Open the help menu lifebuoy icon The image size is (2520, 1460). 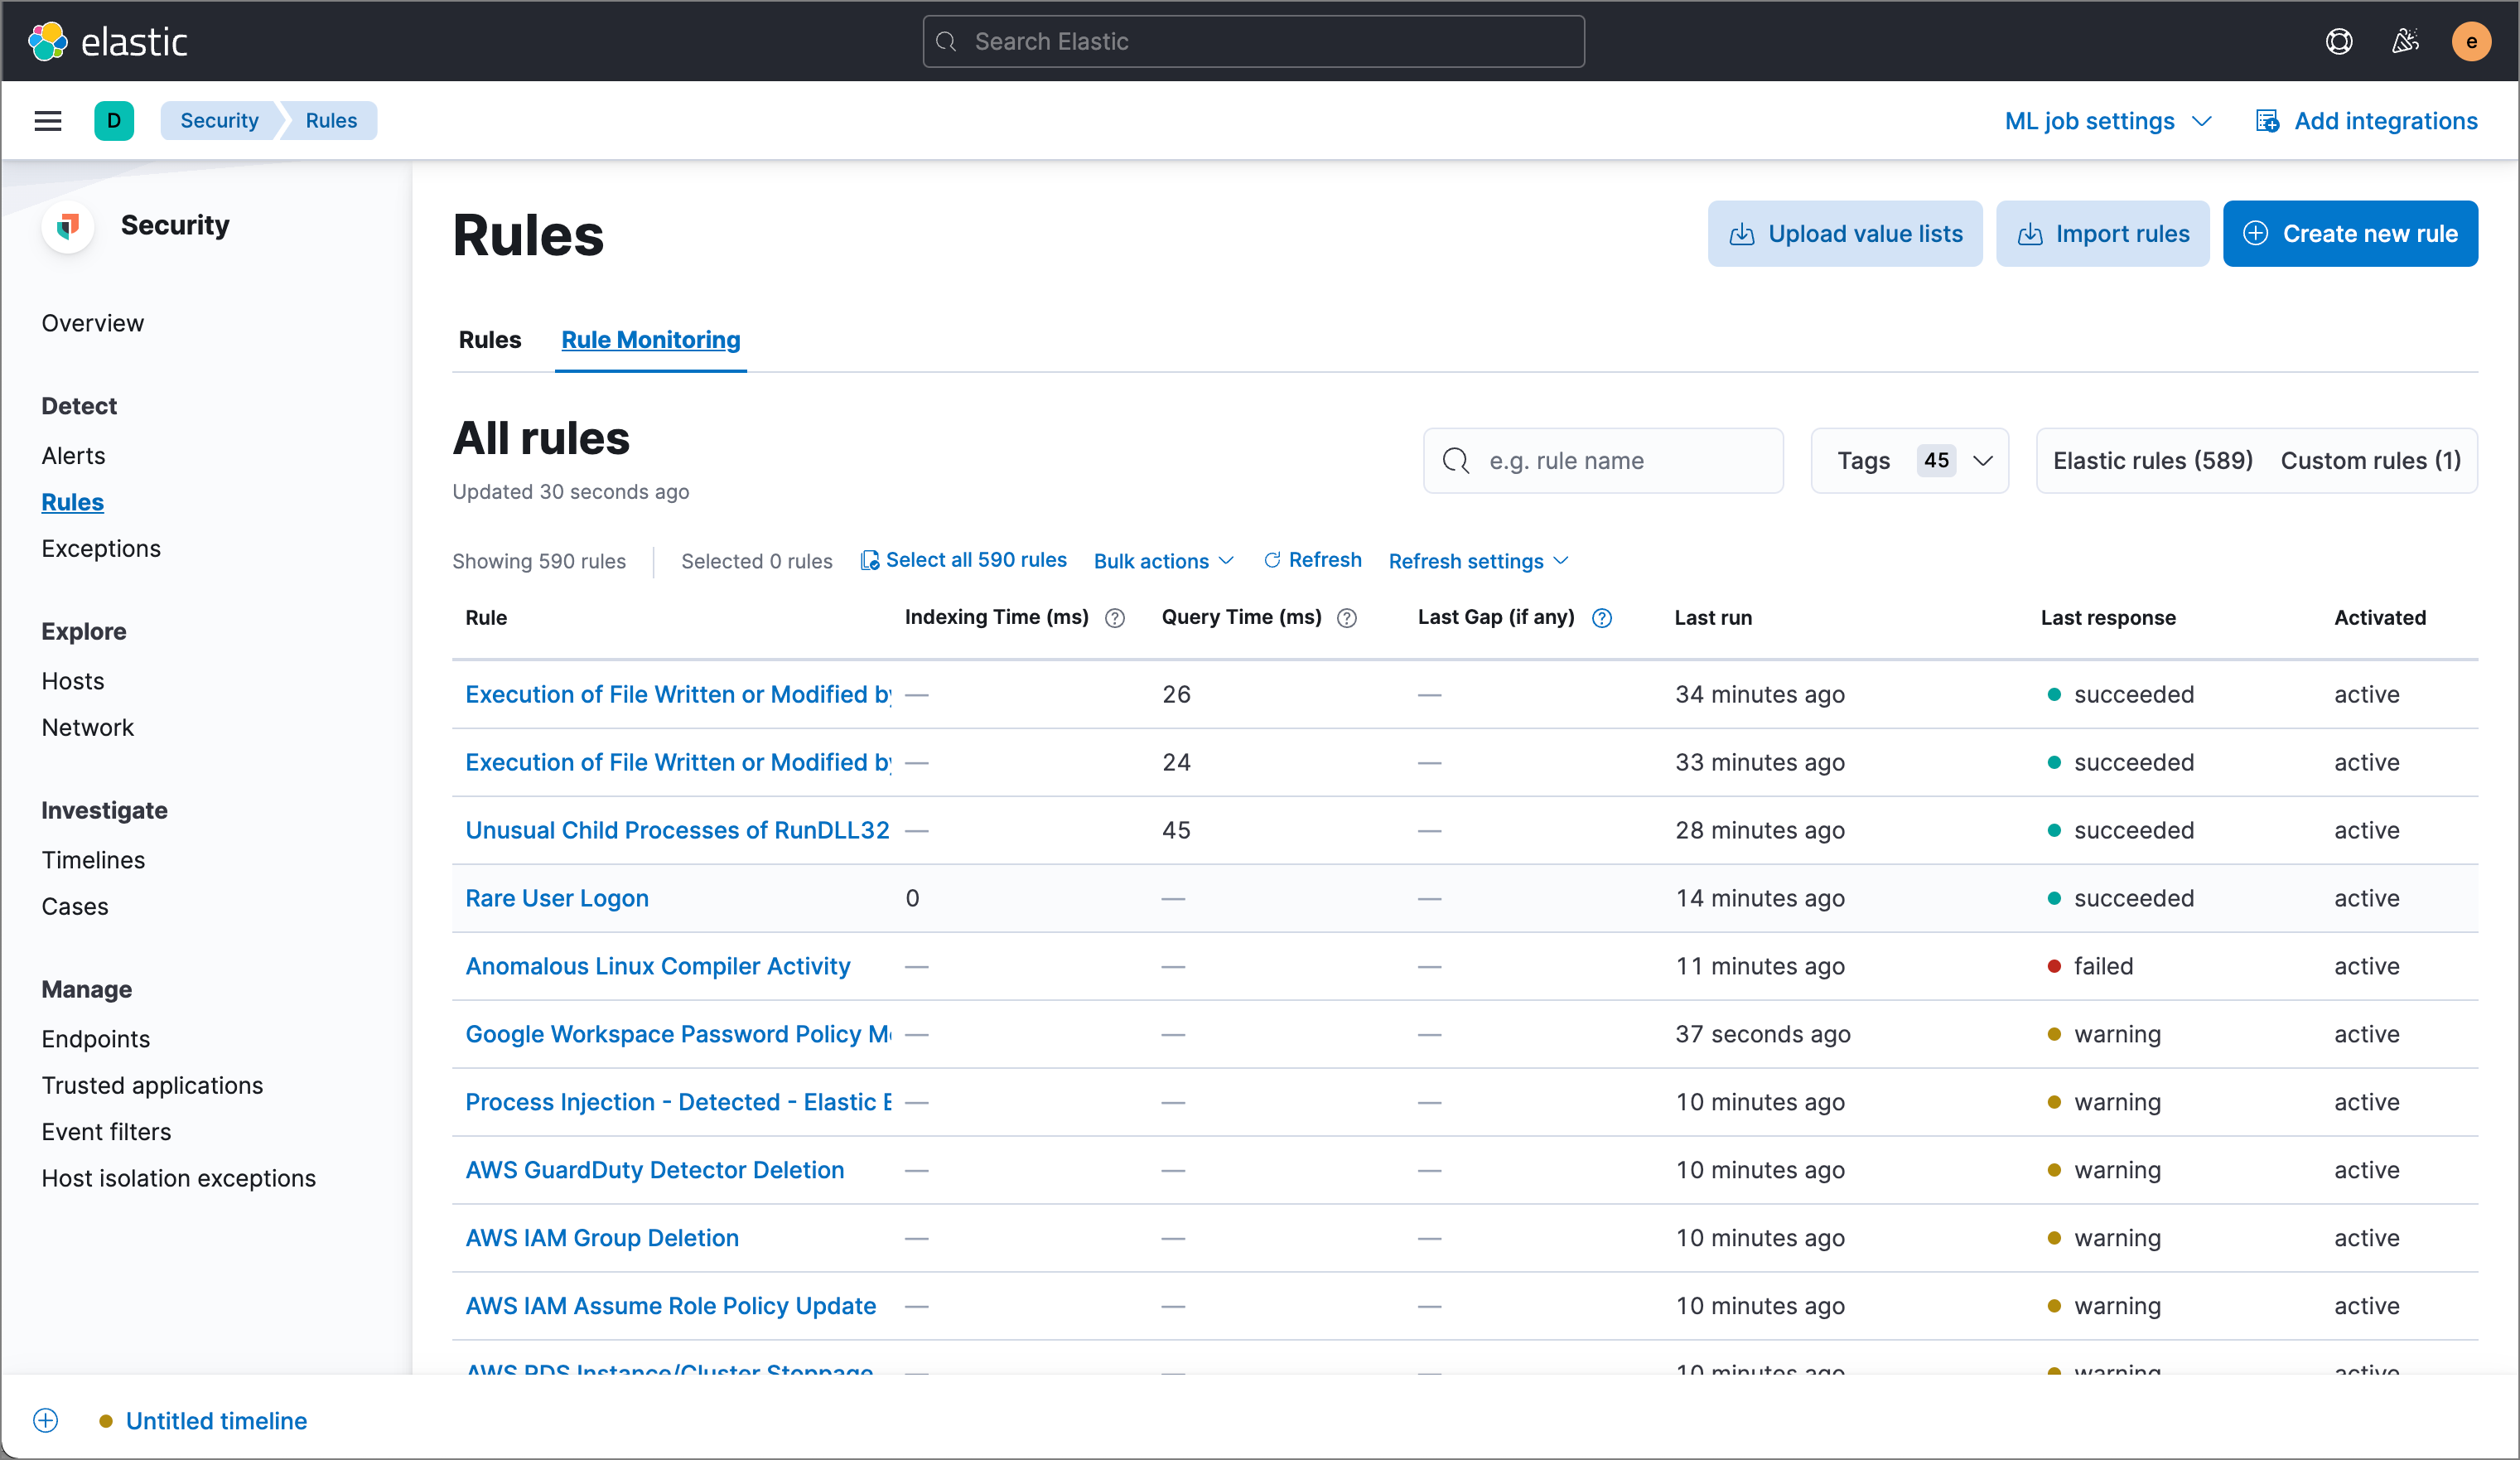click(x=2338, y=41)
